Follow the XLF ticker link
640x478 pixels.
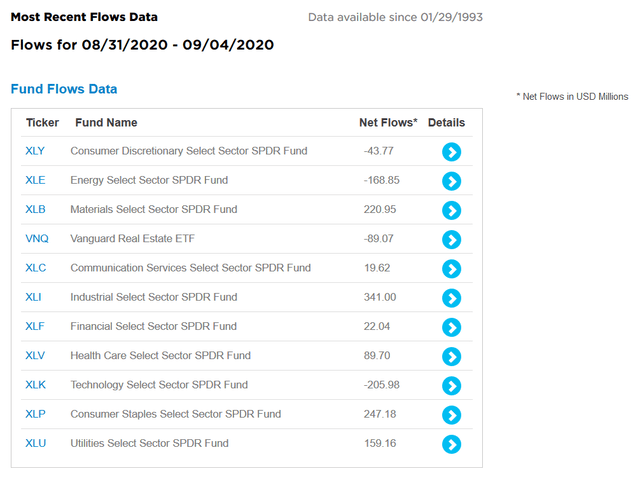(x=35, y=326)
